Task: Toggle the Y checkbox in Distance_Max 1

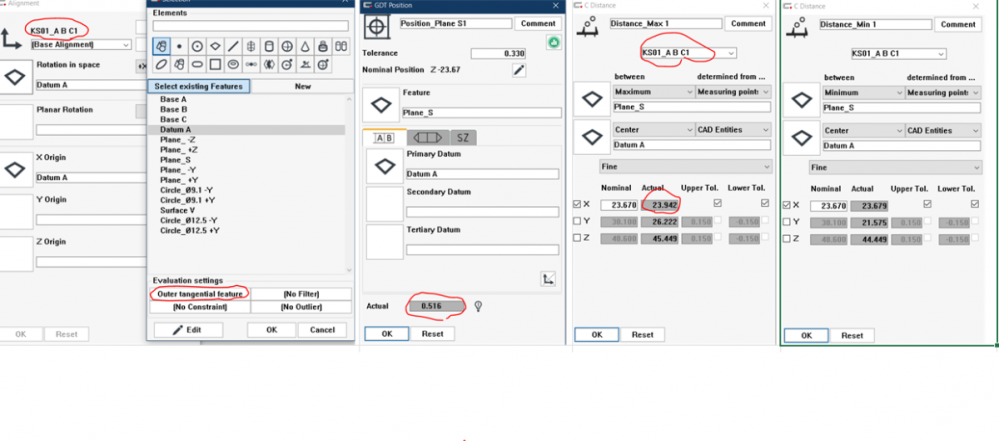Action: (x=577, y=221)
